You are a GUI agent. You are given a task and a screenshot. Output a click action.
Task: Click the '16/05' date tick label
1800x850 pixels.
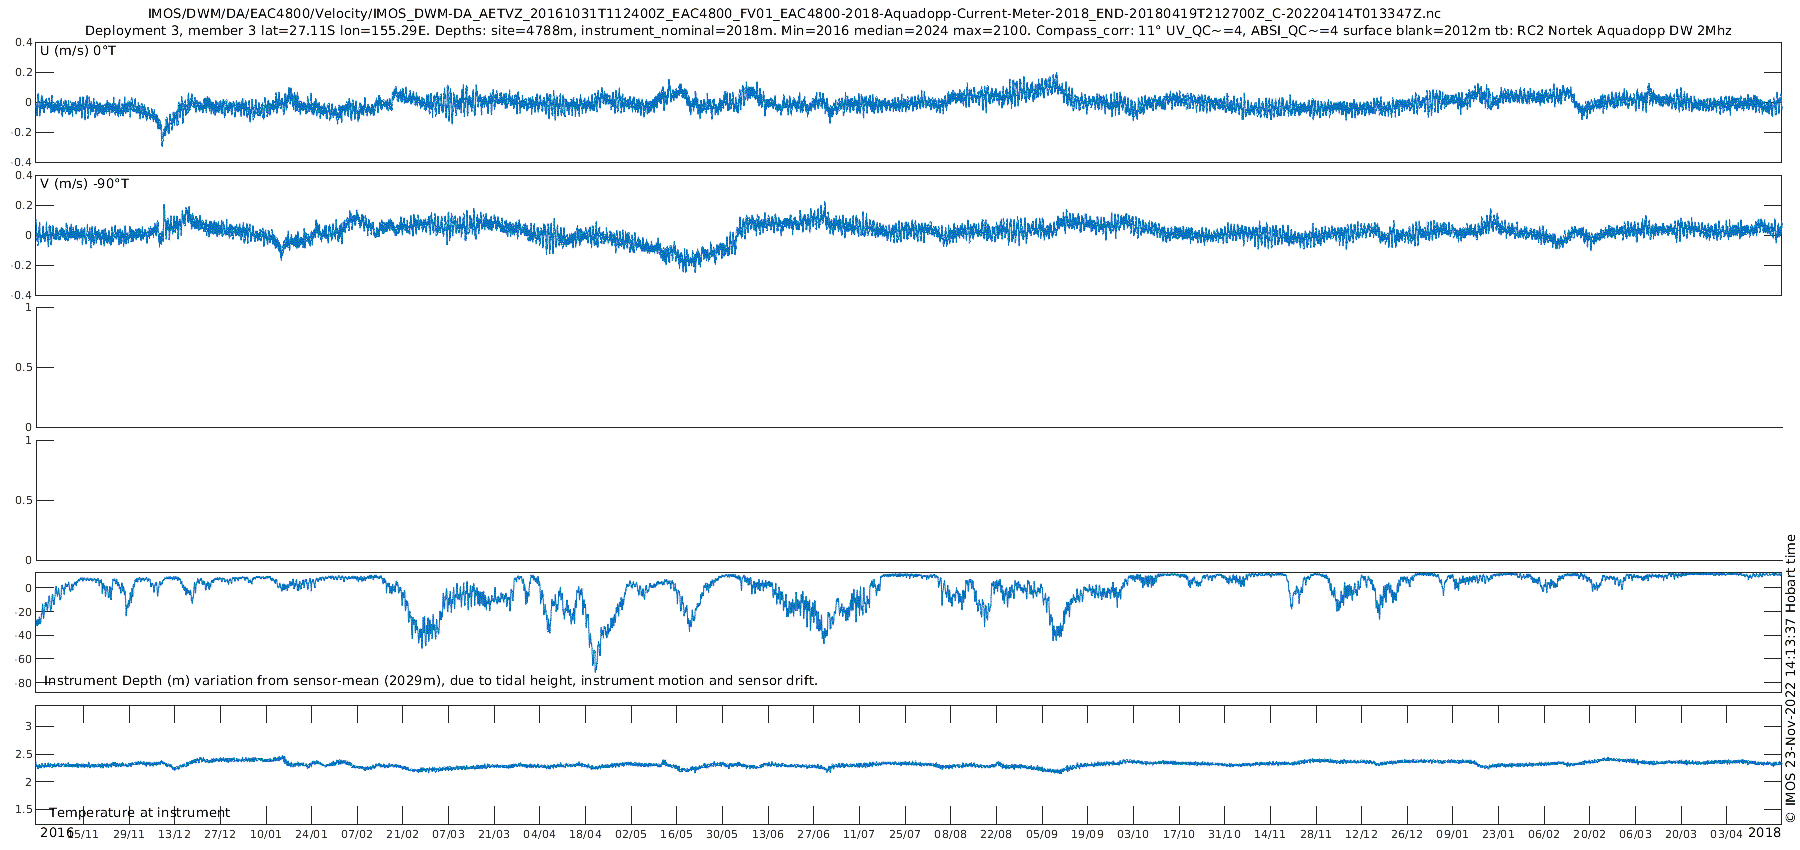[x=676, y=834]
